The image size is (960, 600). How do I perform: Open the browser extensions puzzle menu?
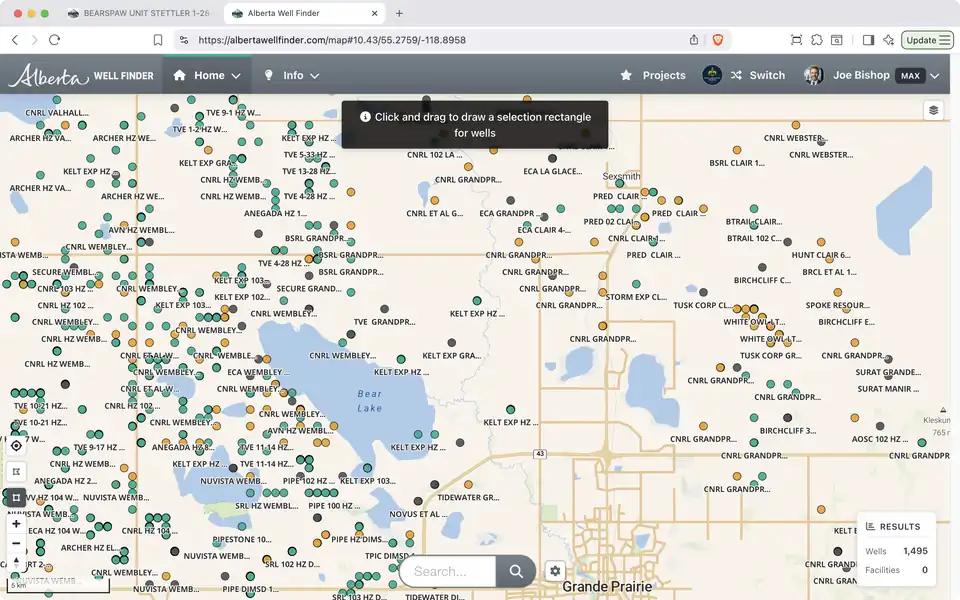(817, 40)
